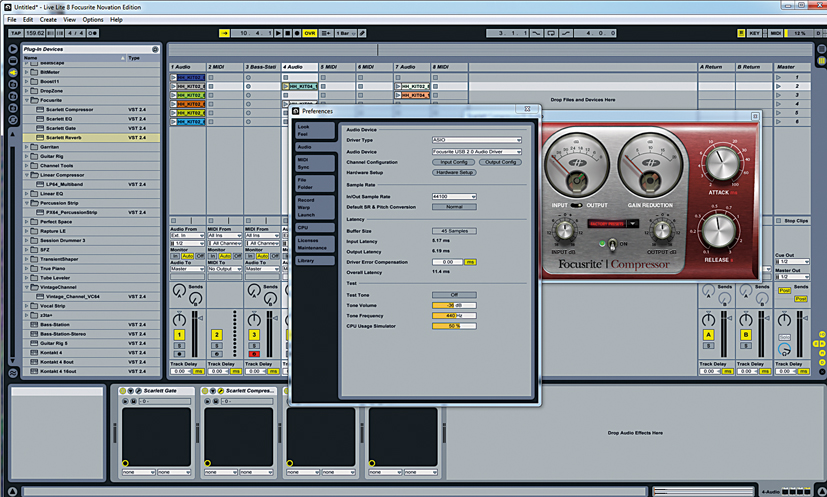Open compressor factory presets dropdown arrow
The height and width of the screenshot is (497, 827).
(x=632, y=223)
